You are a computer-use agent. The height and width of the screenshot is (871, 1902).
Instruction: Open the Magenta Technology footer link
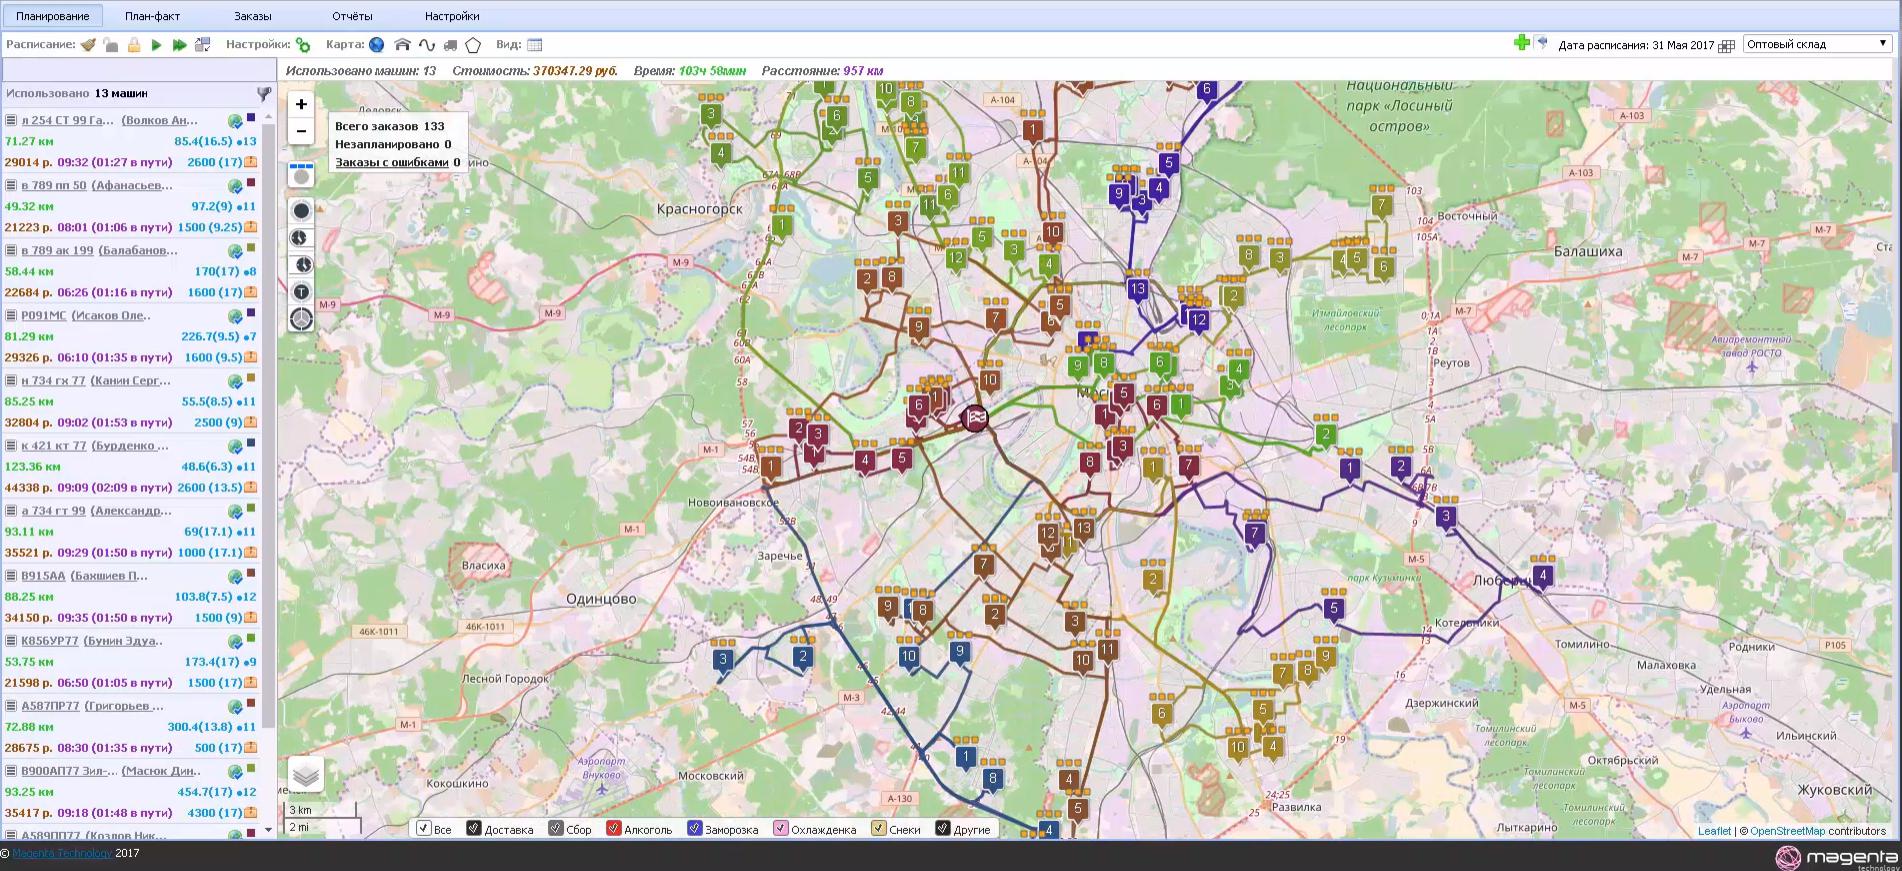click(x=61, y=853)
